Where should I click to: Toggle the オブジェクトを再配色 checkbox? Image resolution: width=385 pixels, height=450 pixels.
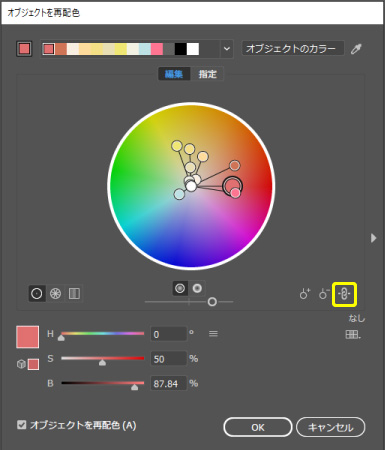[21, 425]
